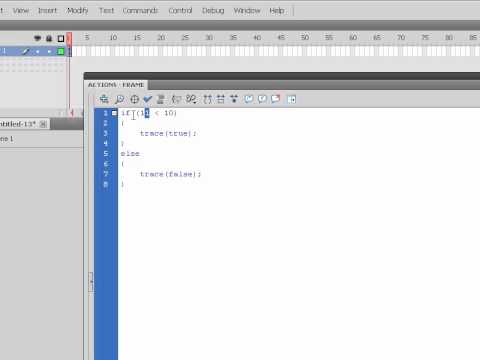Click line number 7 in the gutter
The height and width of the screenshot is (360, 480).
tap(106, 174)
